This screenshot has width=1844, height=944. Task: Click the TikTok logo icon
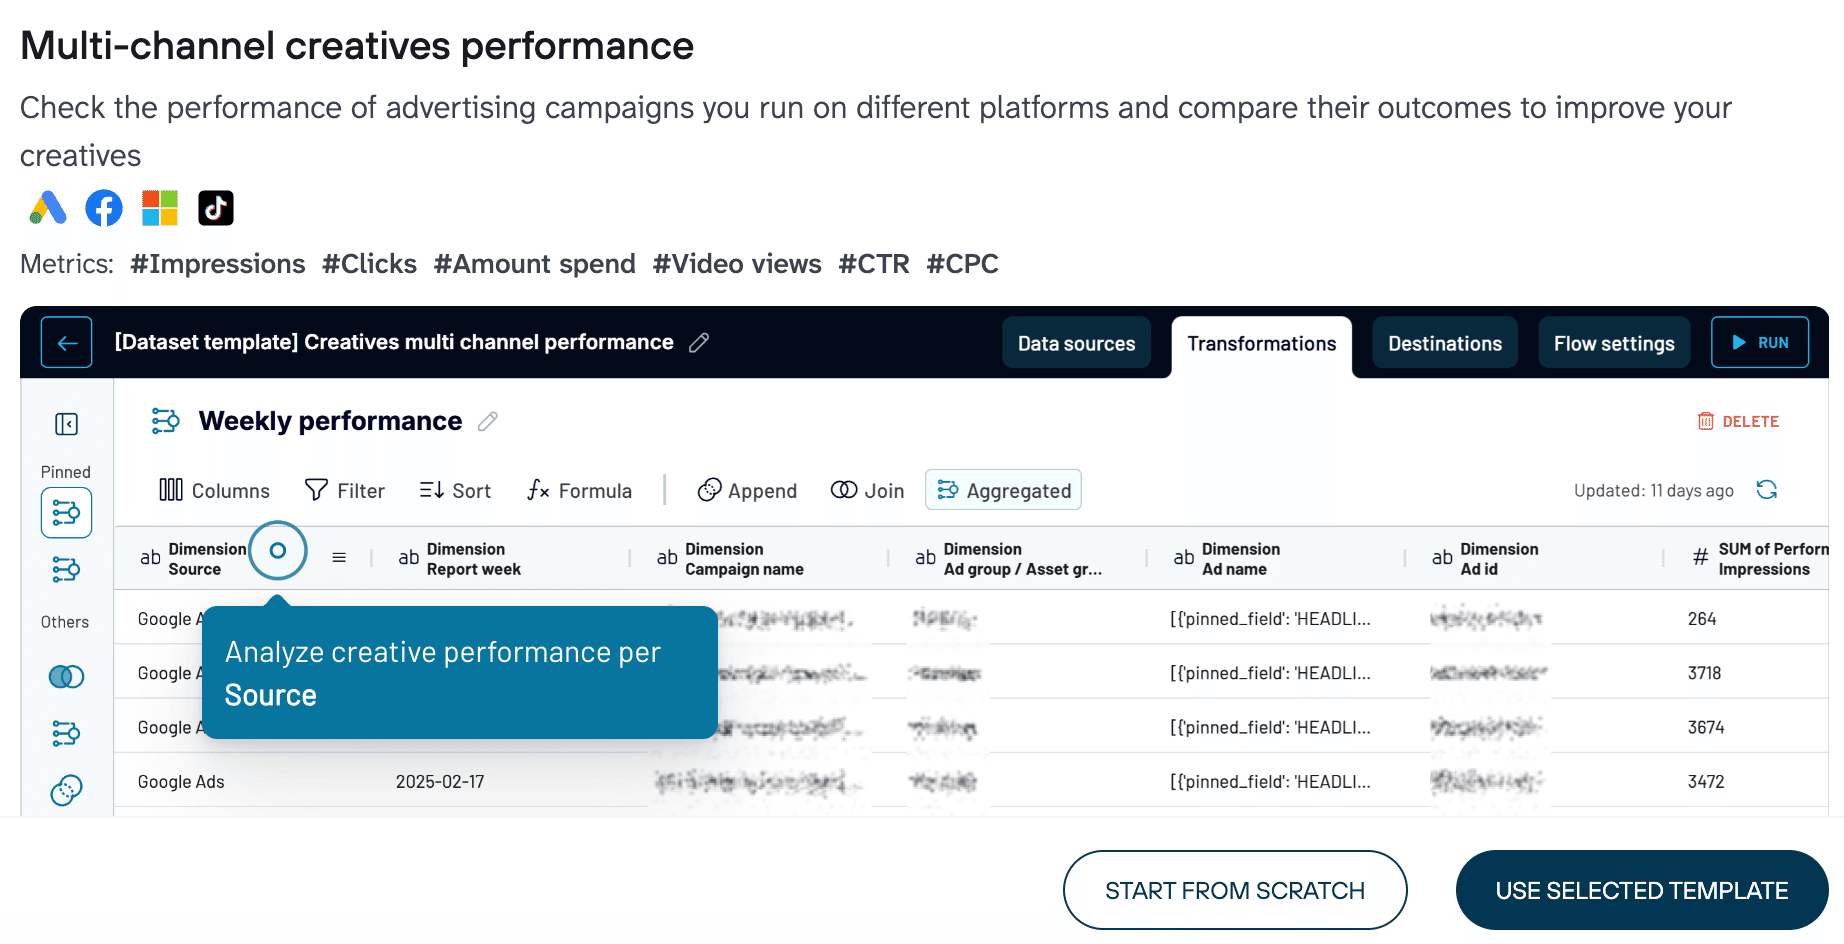(x=216, y=208)
